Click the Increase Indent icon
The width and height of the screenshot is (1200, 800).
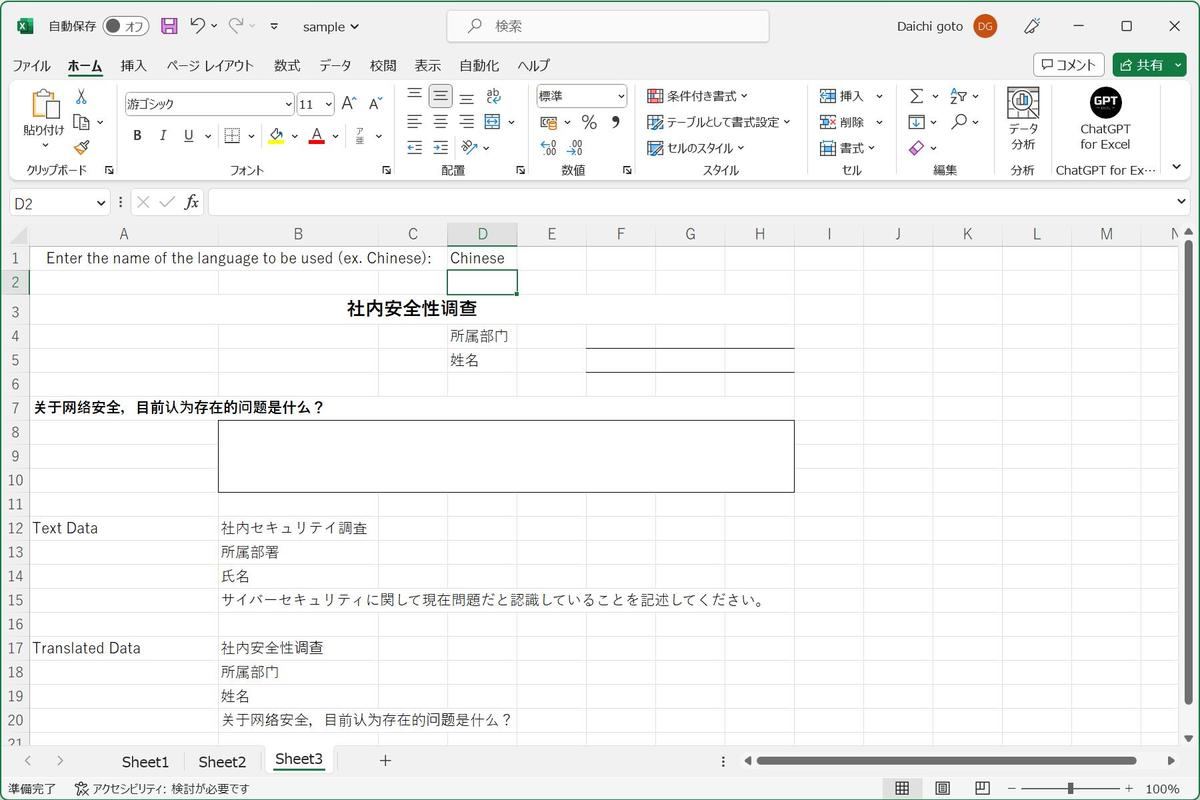tap(440, 147)
